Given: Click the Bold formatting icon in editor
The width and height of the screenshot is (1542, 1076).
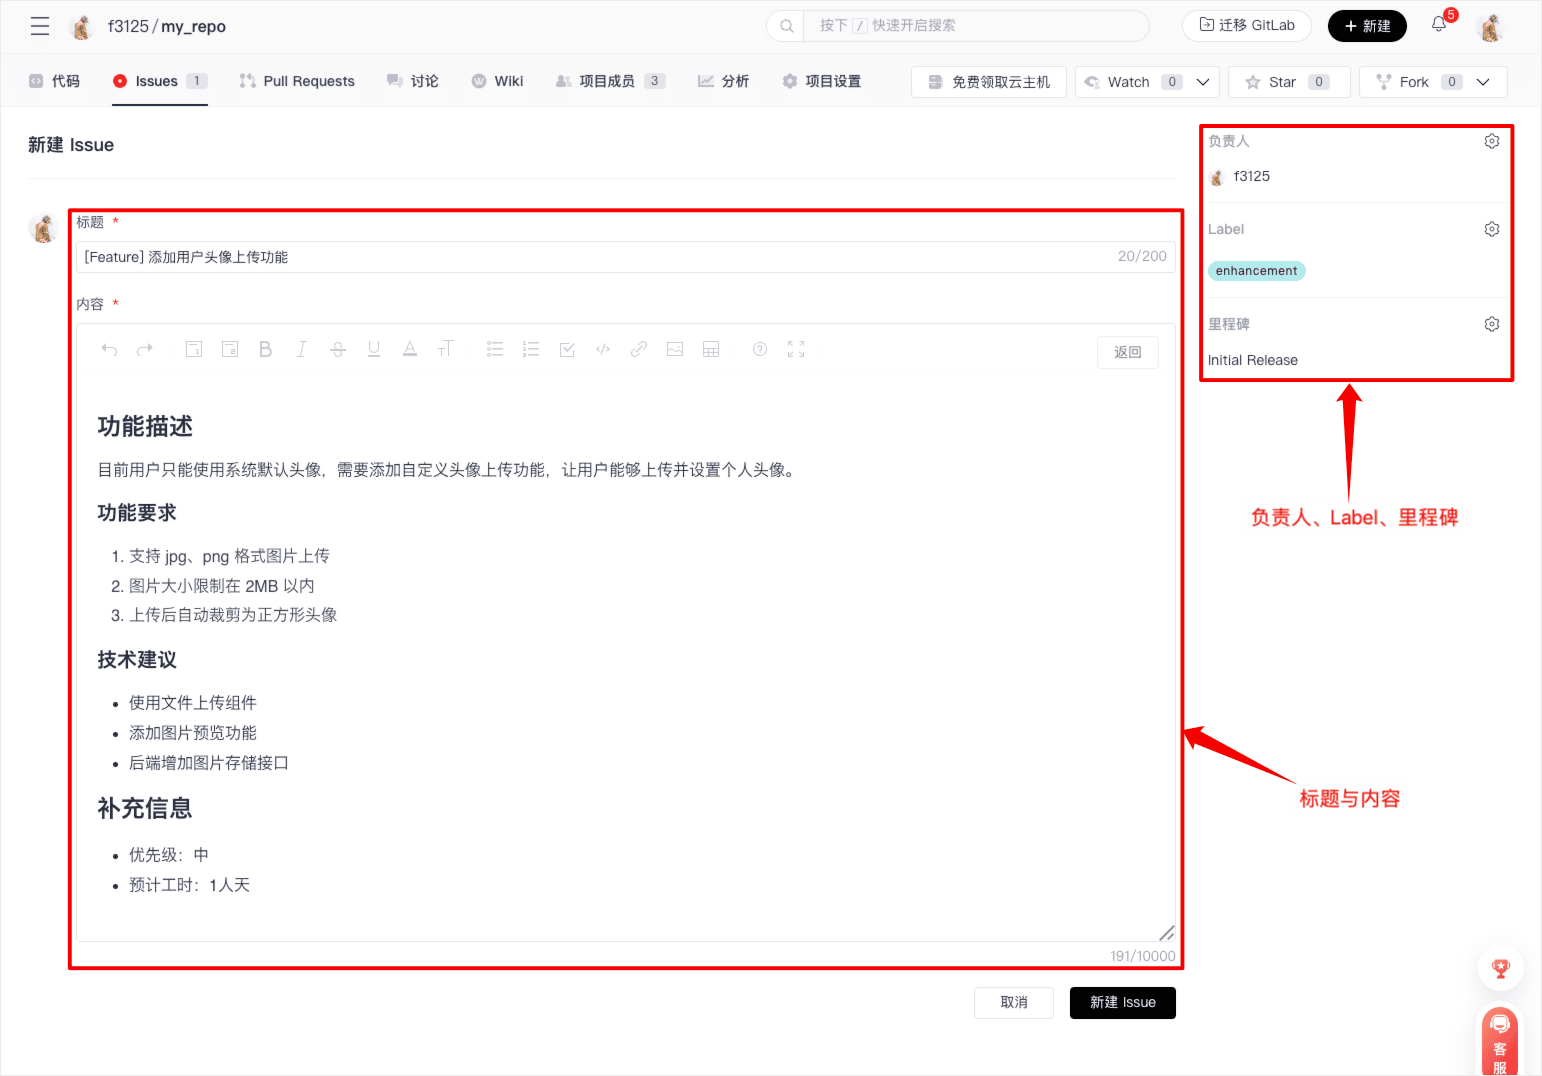Looking at the screenshot, I should [x=265, y=349].
